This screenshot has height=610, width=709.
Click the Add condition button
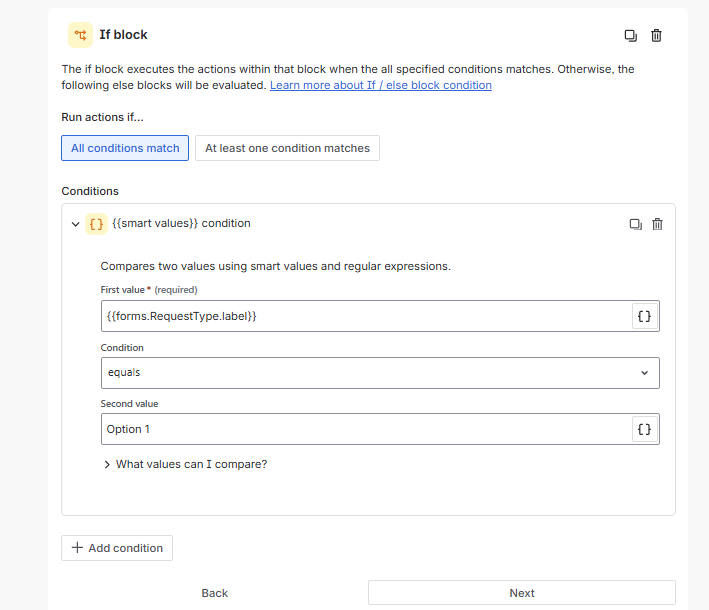117,548
